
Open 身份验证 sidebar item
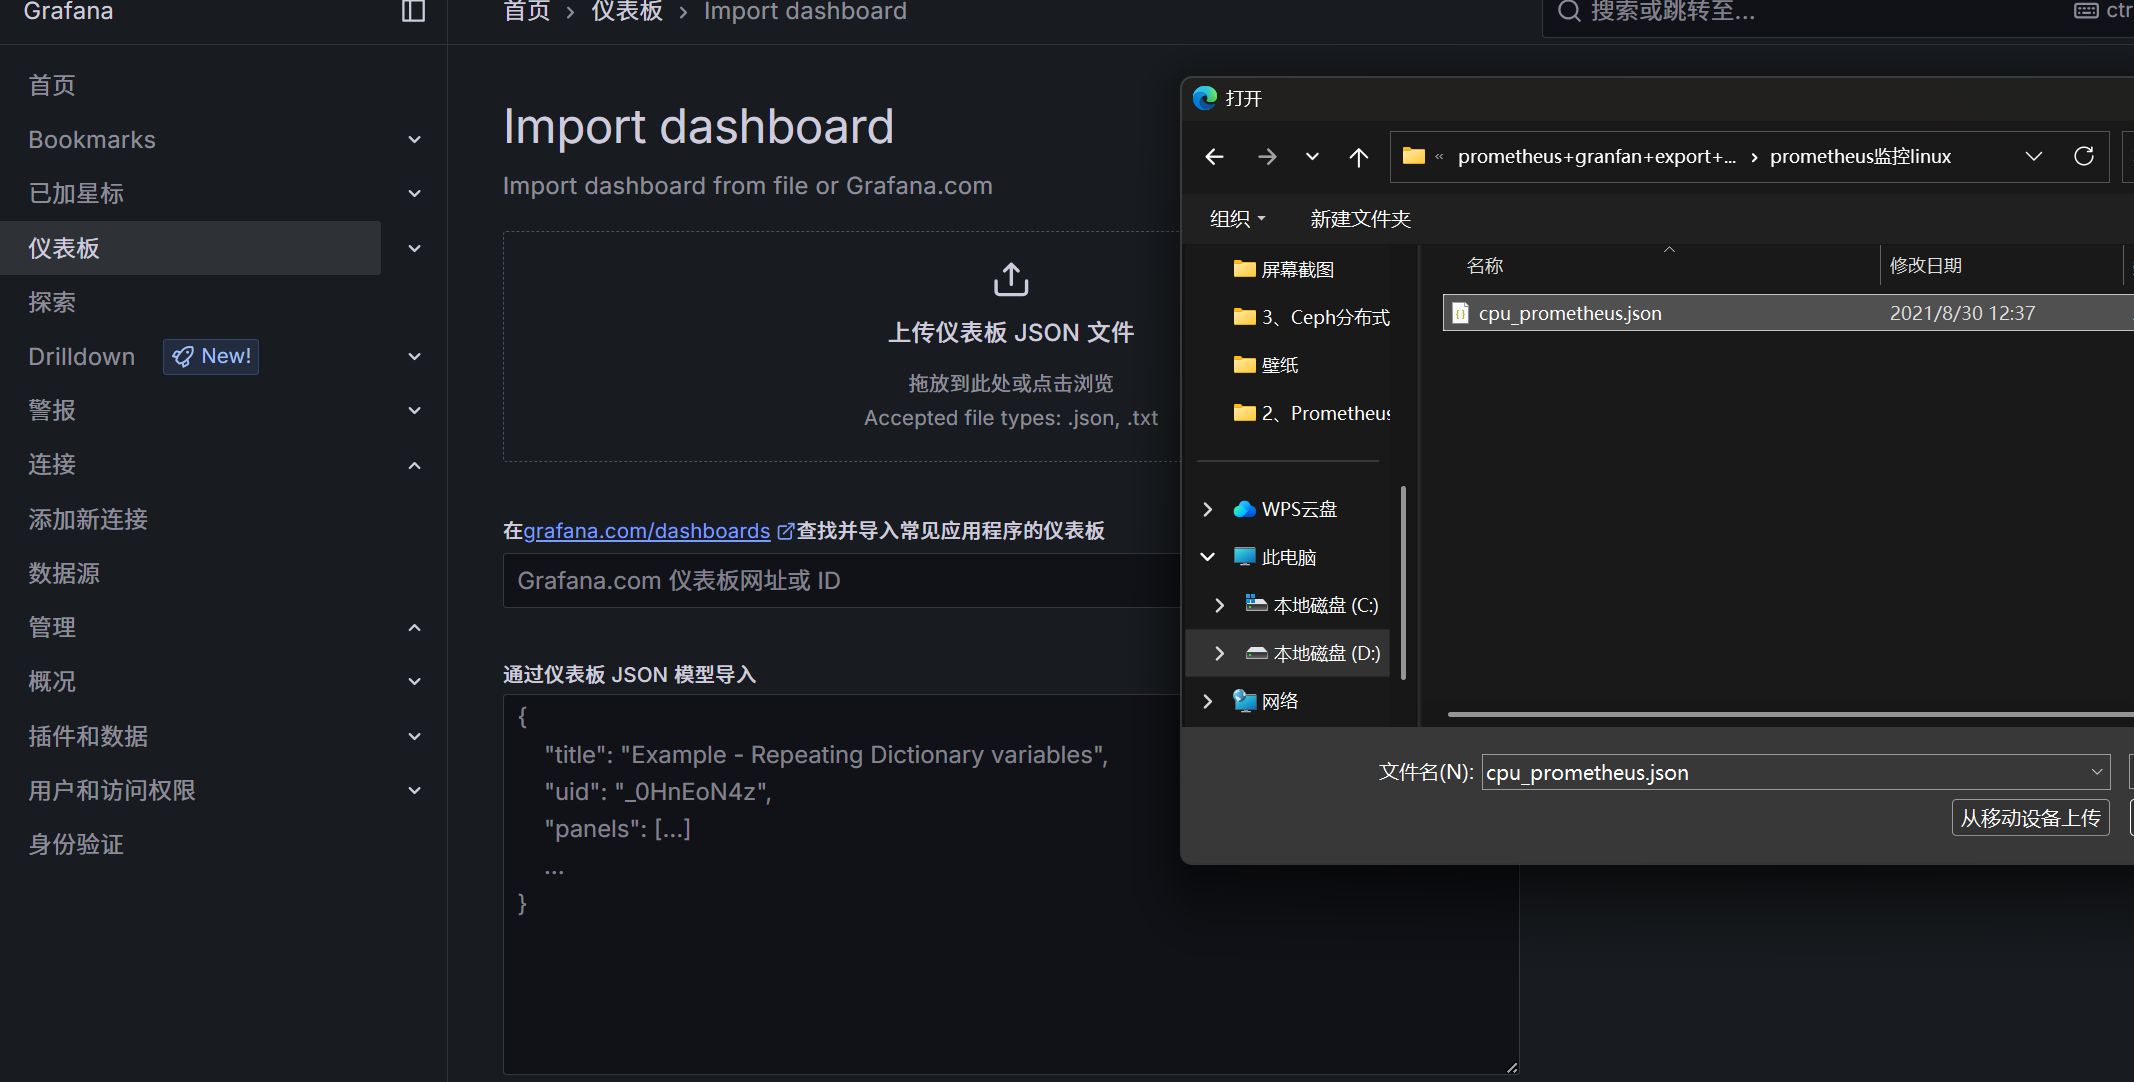tap(76, 844)
